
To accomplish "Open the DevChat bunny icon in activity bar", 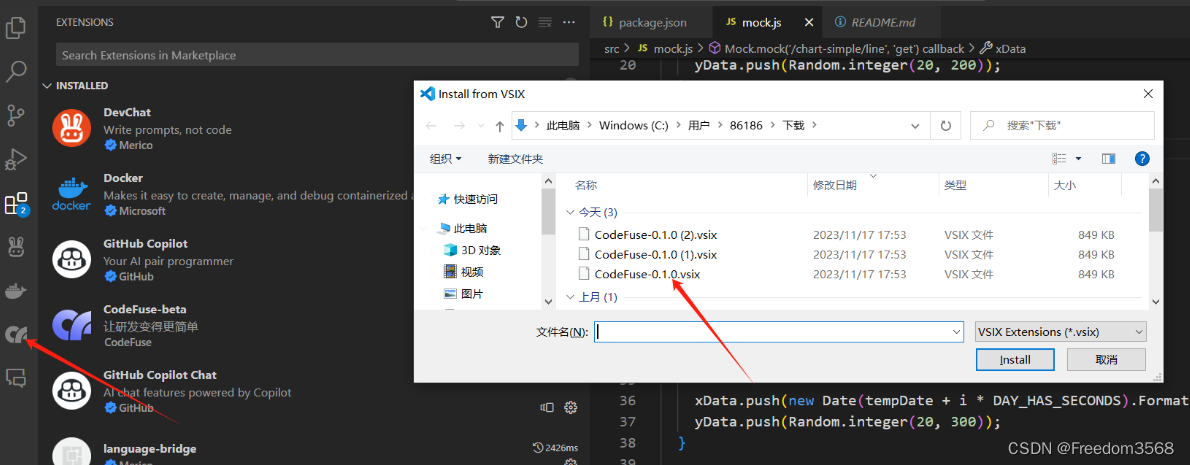I will (x=16, y=247).
